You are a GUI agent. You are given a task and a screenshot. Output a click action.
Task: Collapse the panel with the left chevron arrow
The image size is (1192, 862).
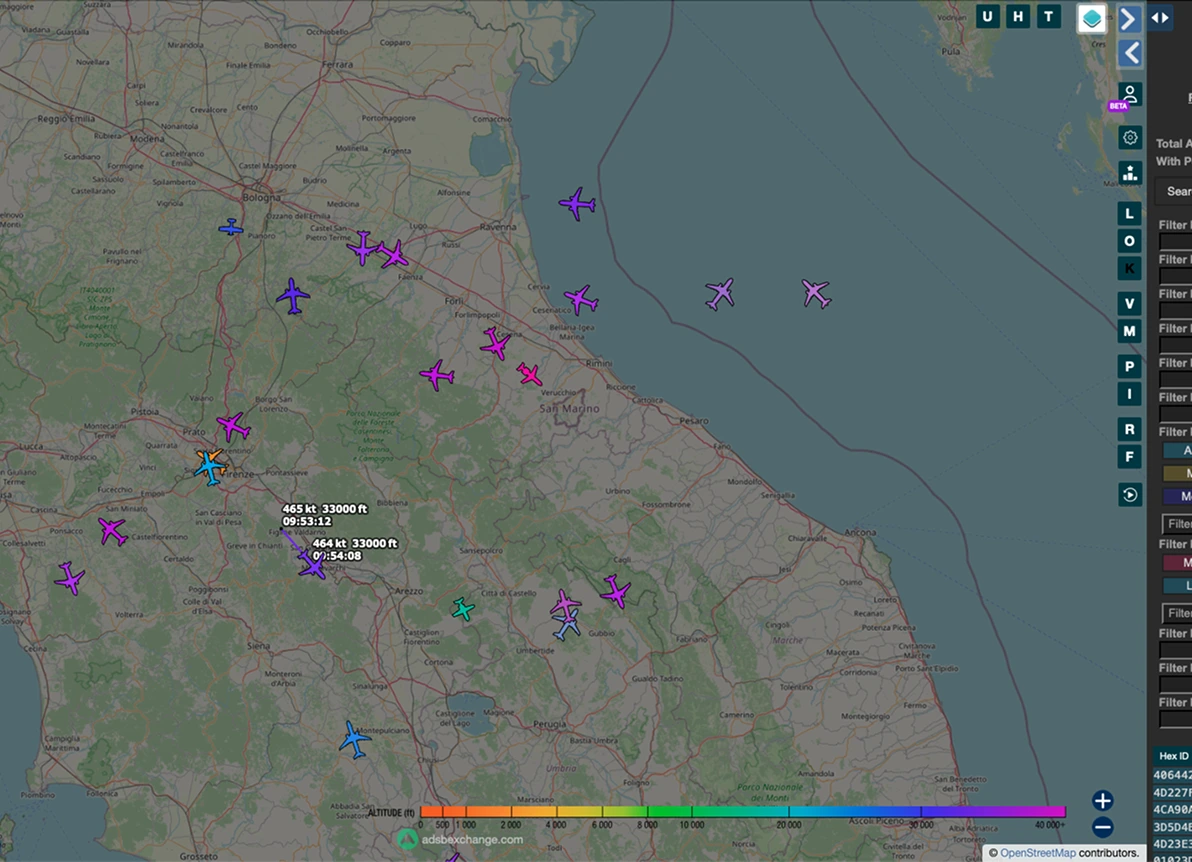pos(1130,54)
